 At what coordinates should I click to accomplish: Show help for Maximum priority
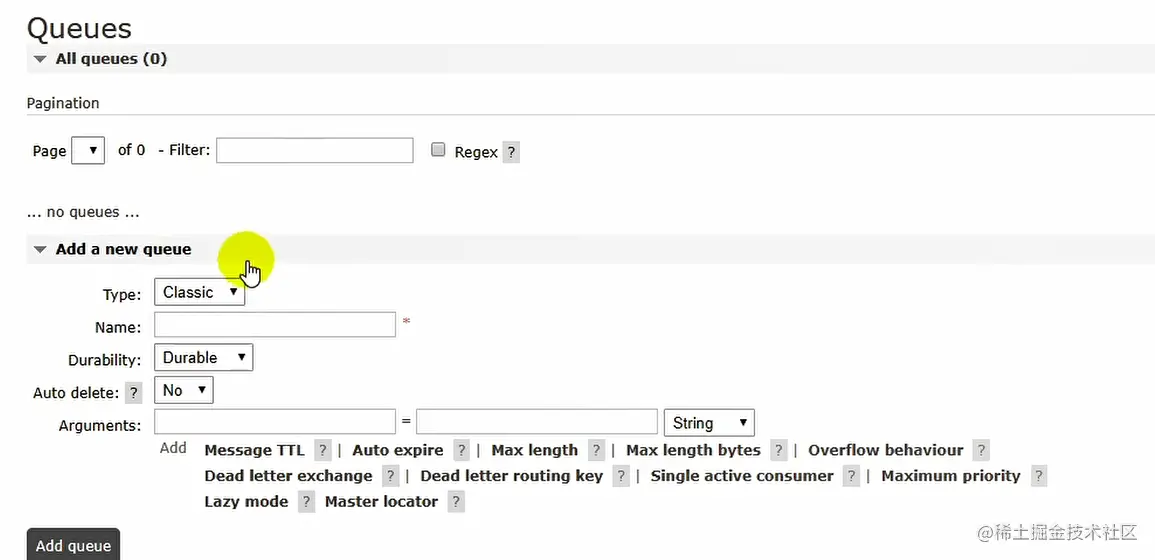pos(1039,476)
